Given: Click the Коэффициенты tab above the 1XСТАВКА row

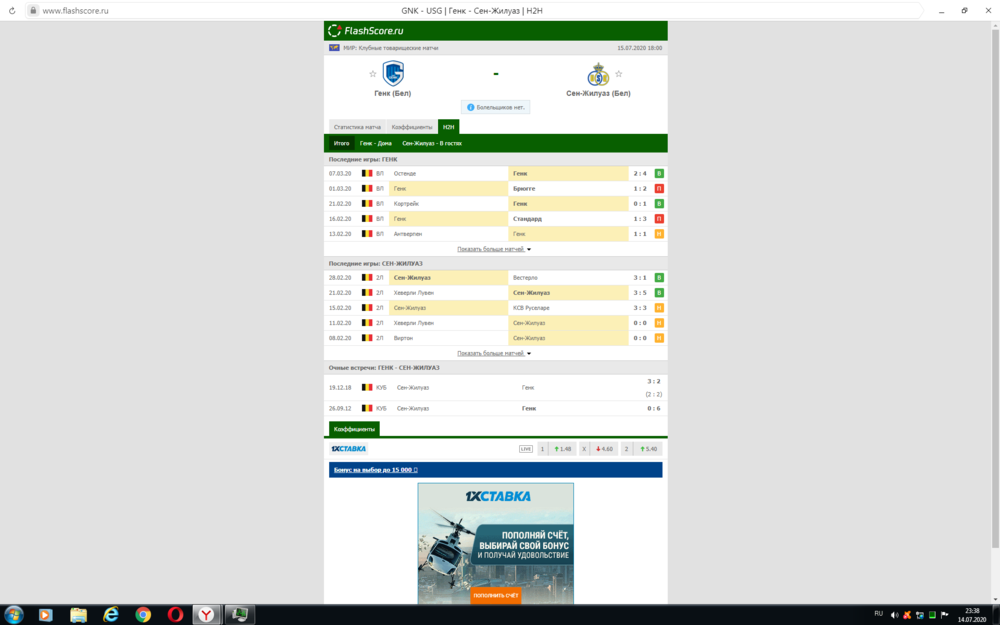Looking at the screenshot, I should click(354, 429).
